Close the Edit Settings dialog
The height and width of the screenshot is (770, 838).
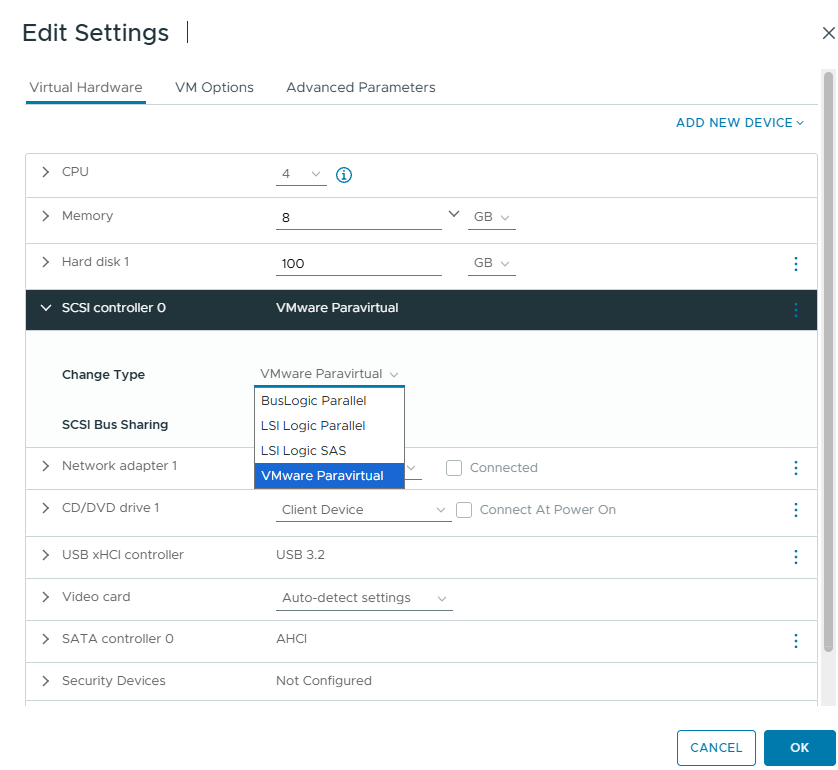pos(827,33)
